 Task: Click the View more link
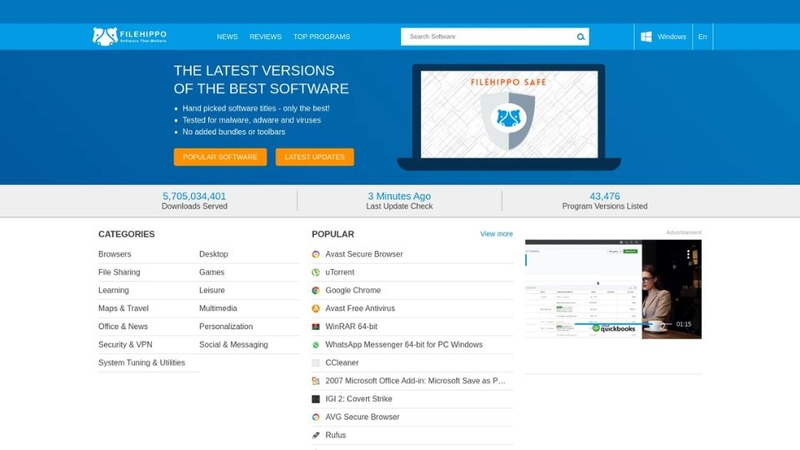496,234
